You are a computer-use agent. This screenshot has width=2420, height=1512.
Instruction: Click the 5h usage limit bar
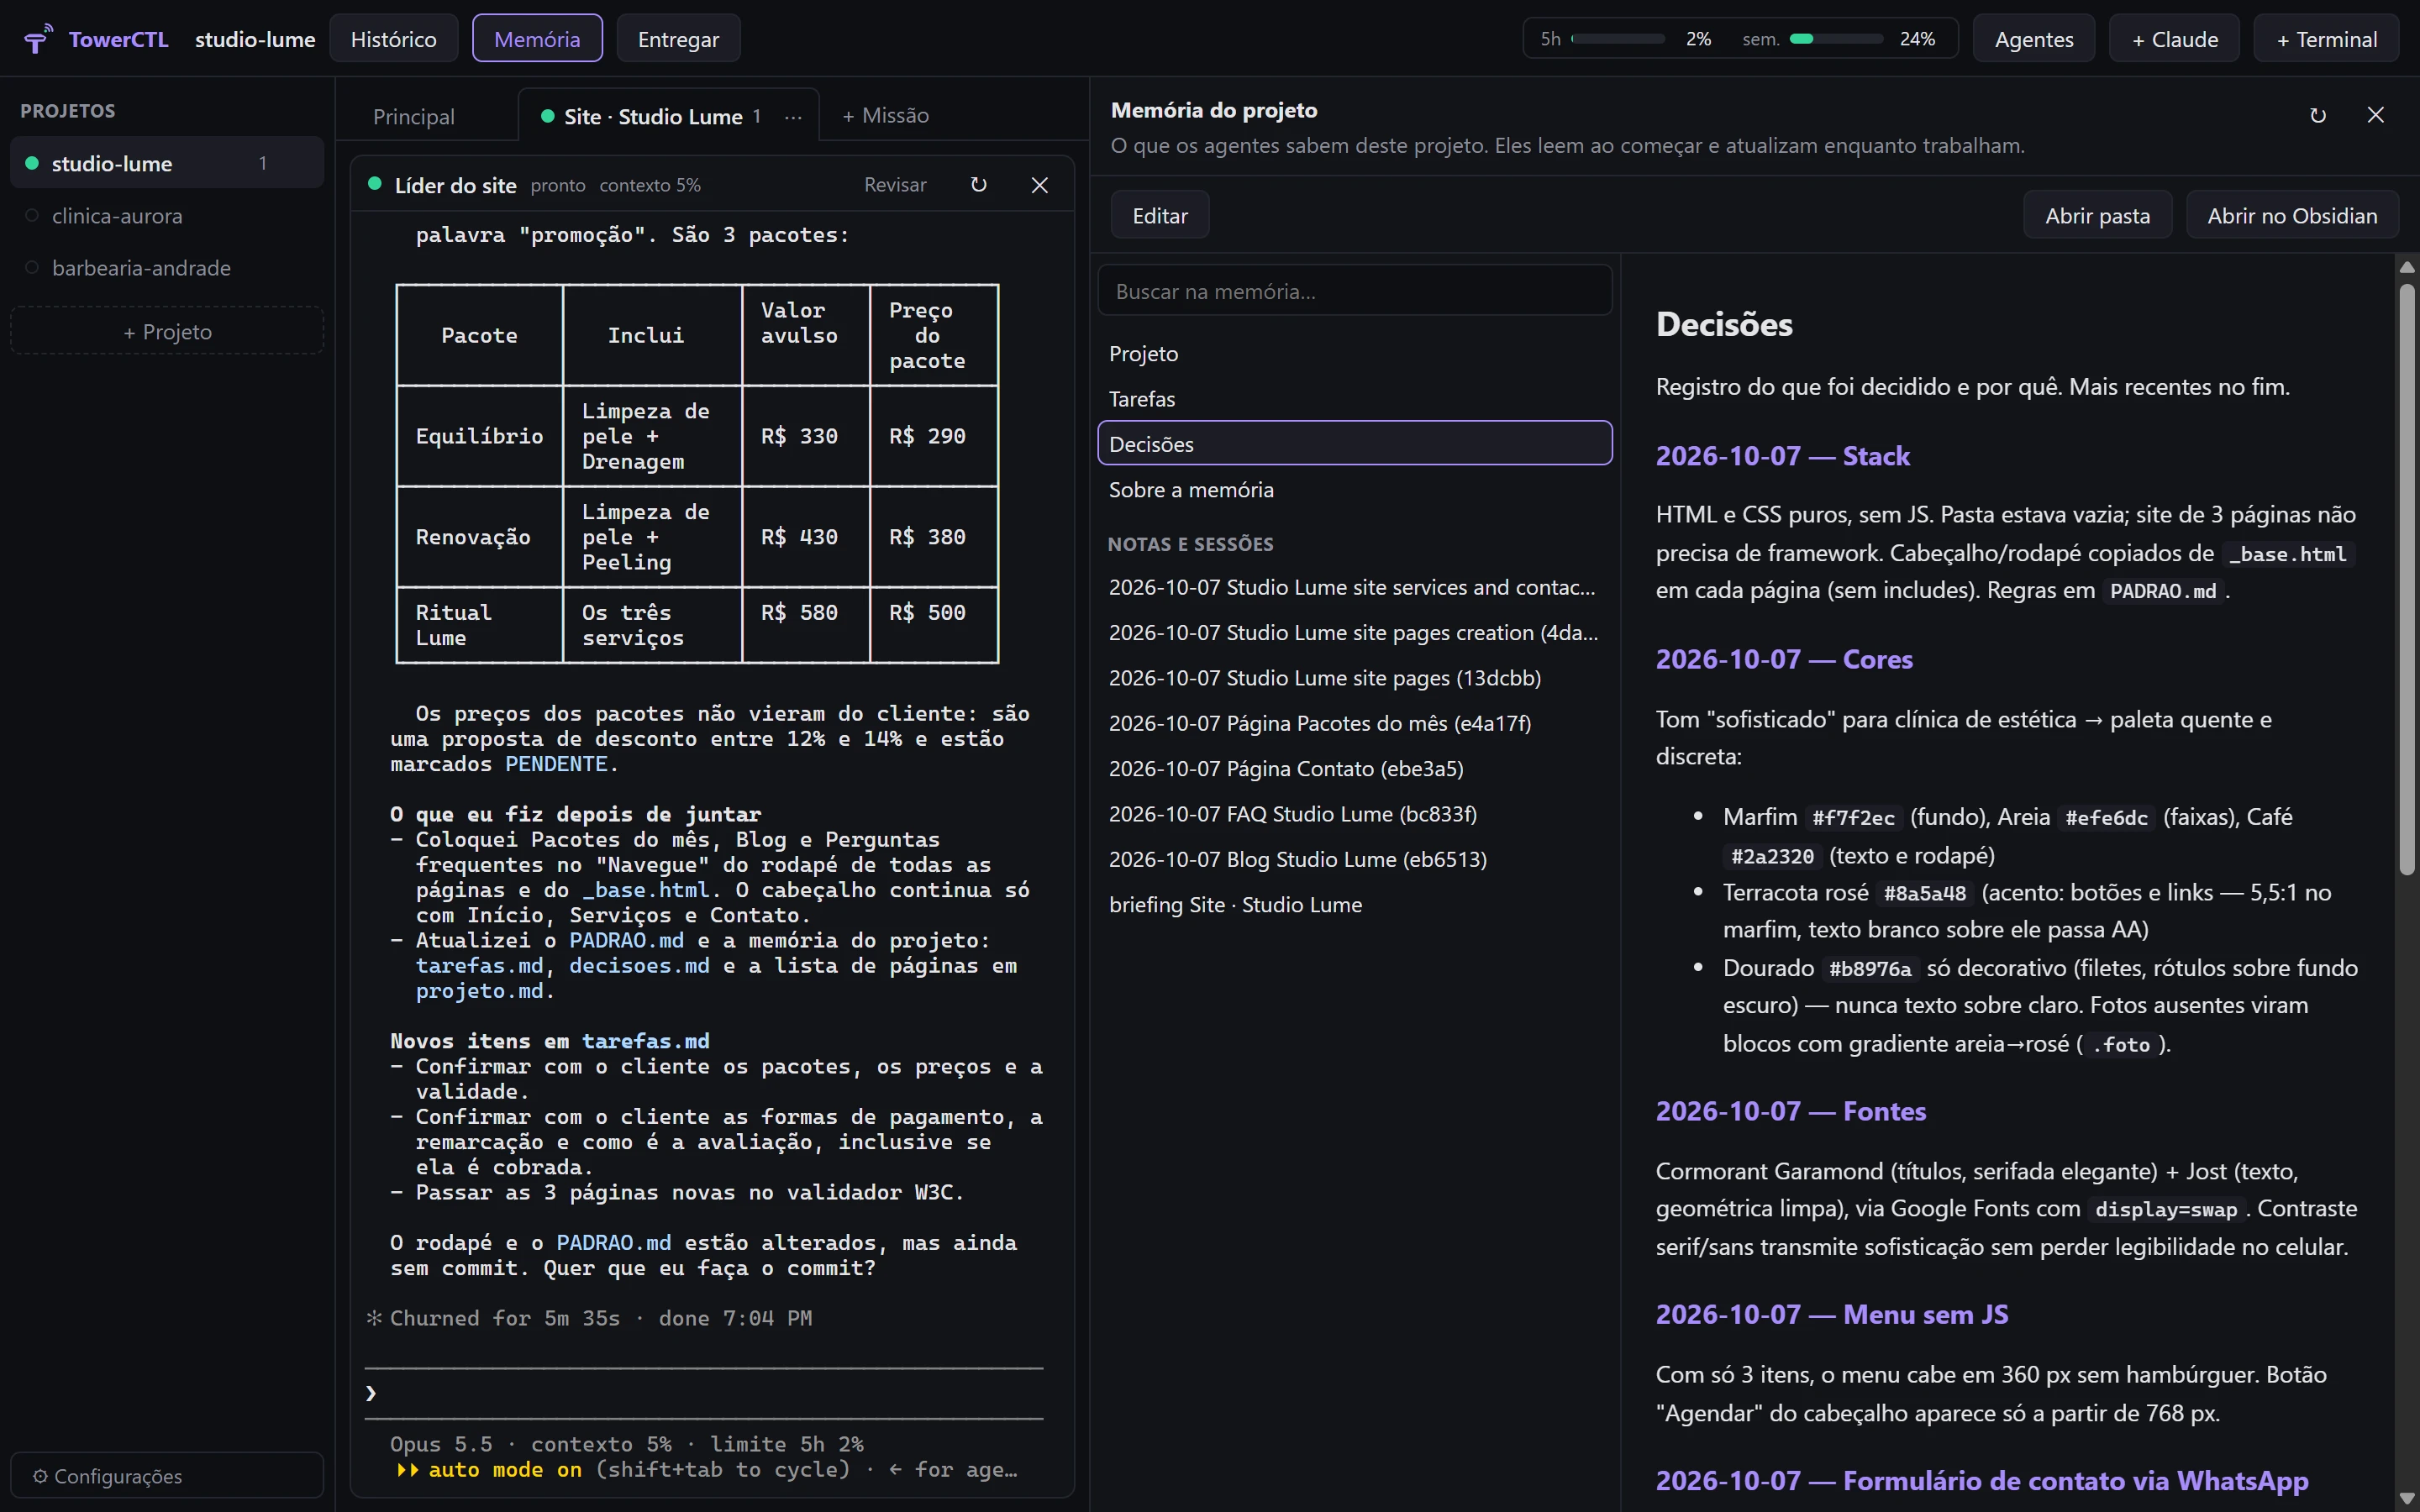click(1618, 39)
